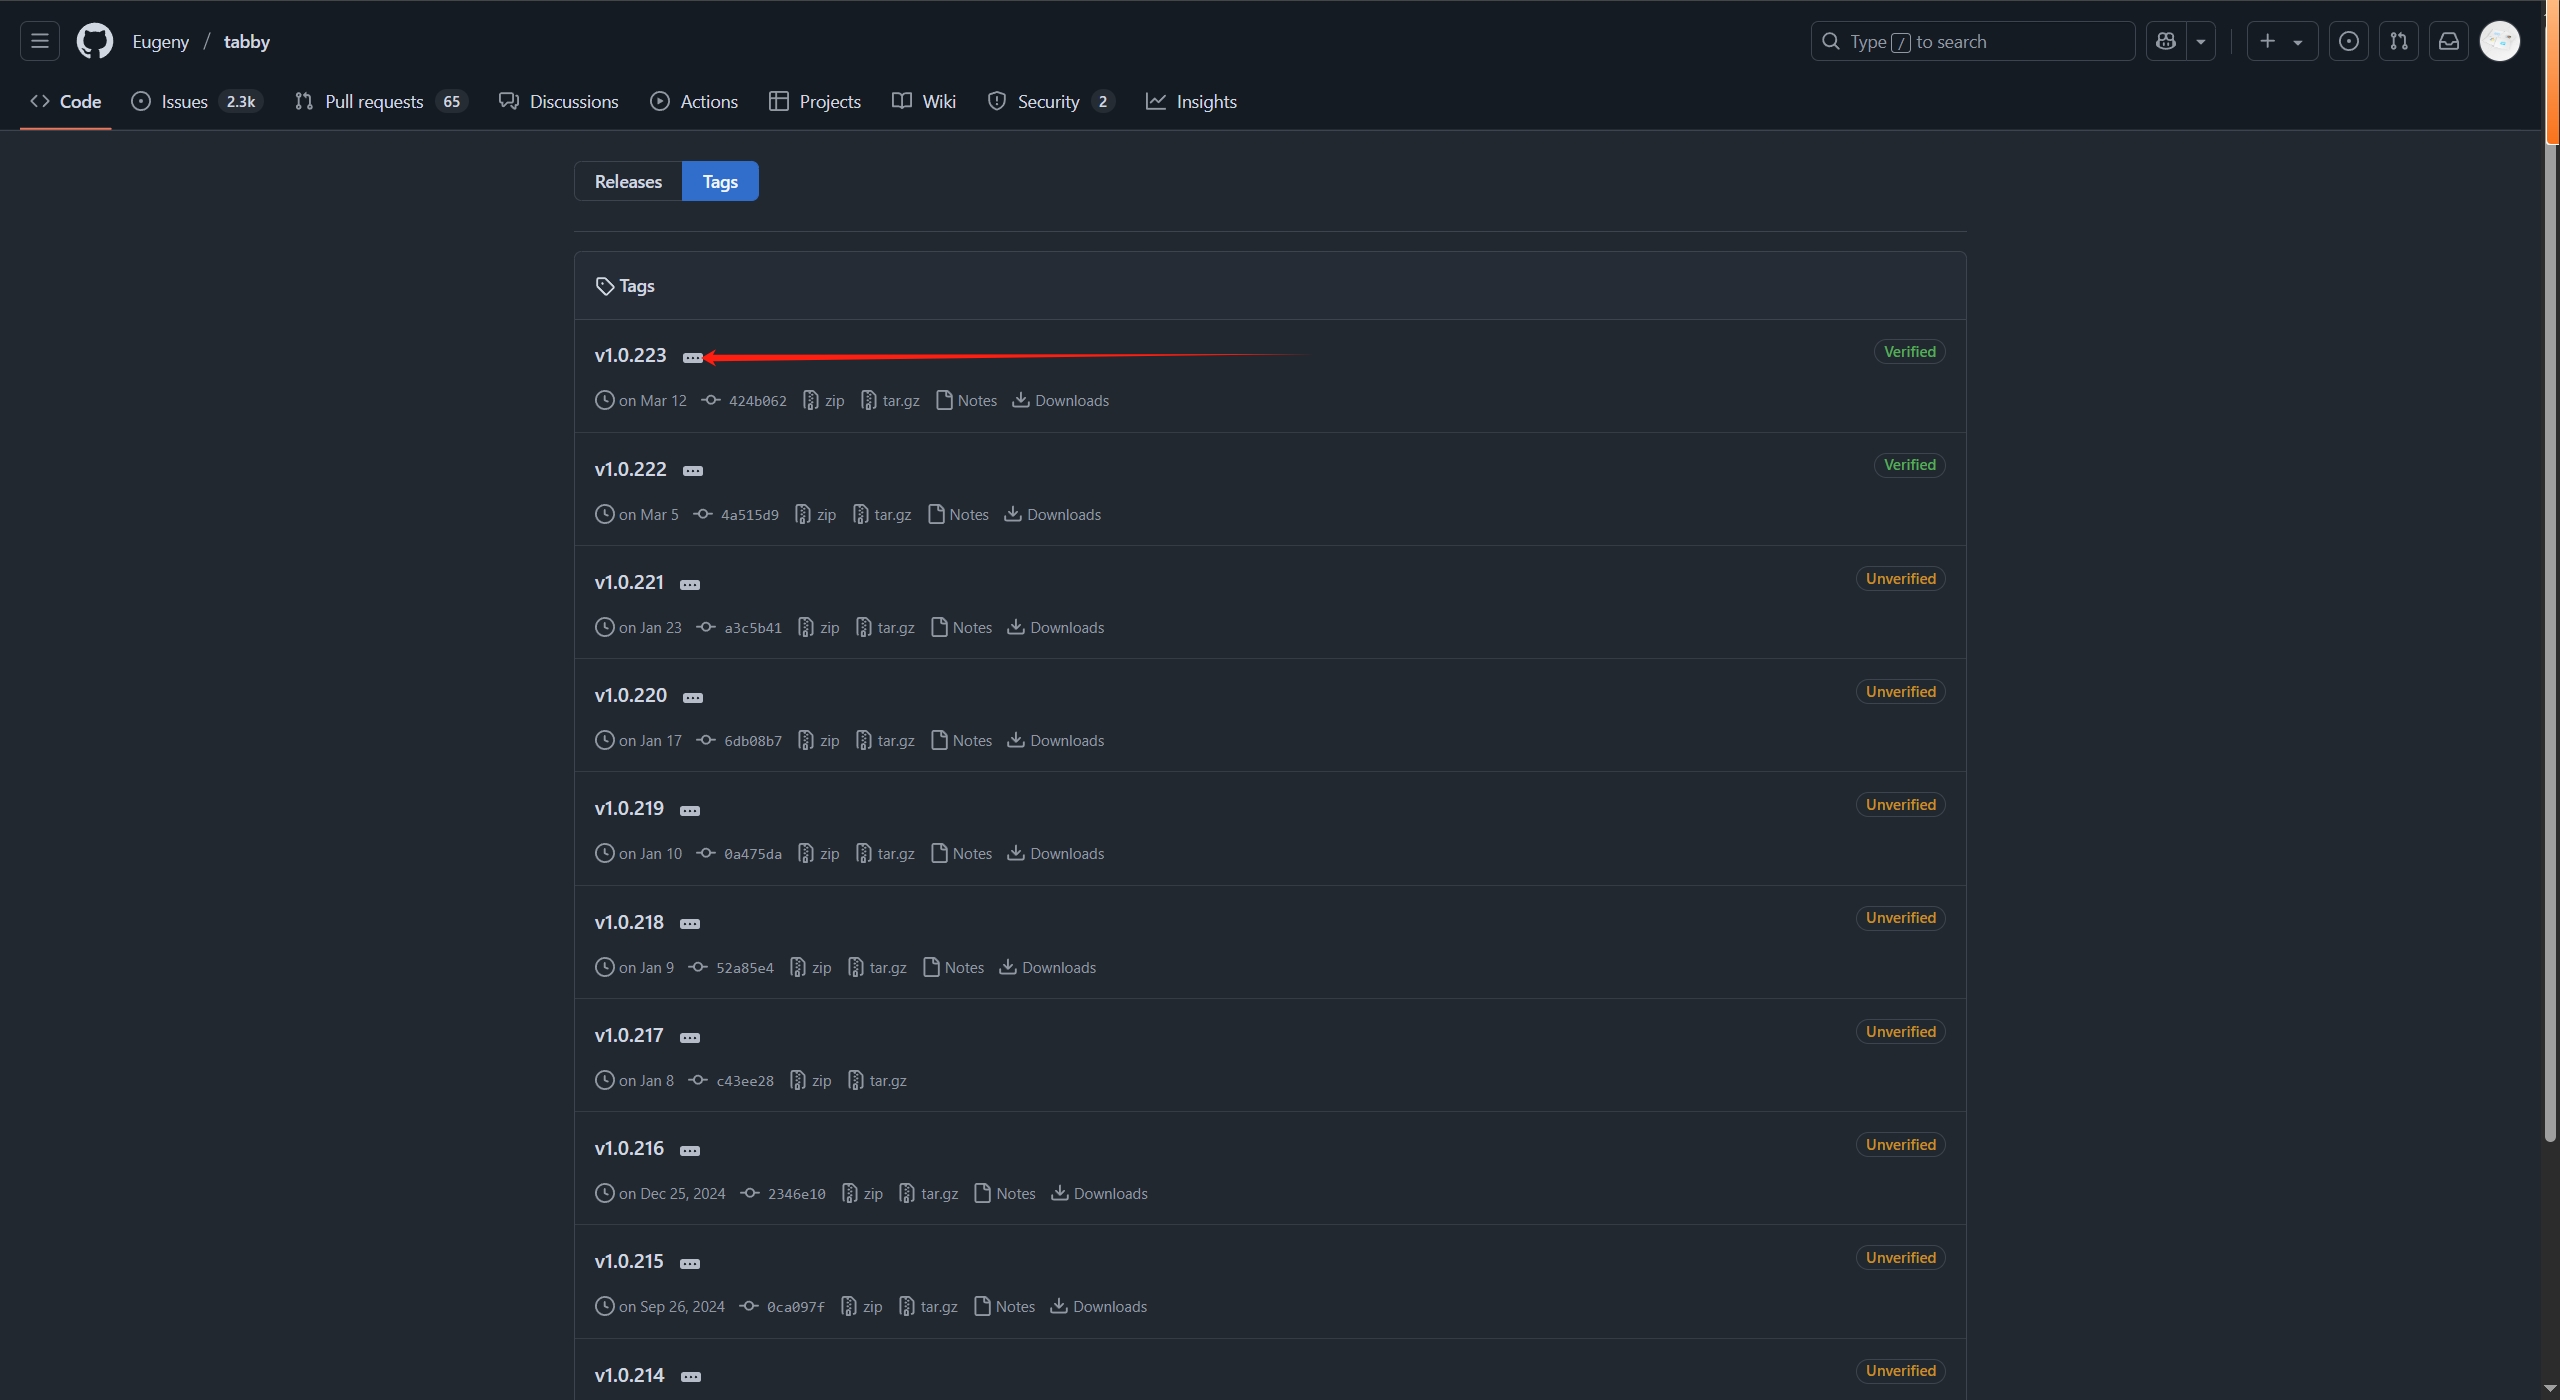Open Downloads for v1.0.215
Image resolution: width=2560 pixels, height=1400 pixels.
pyautogui.click(x=1099, y=1307)
